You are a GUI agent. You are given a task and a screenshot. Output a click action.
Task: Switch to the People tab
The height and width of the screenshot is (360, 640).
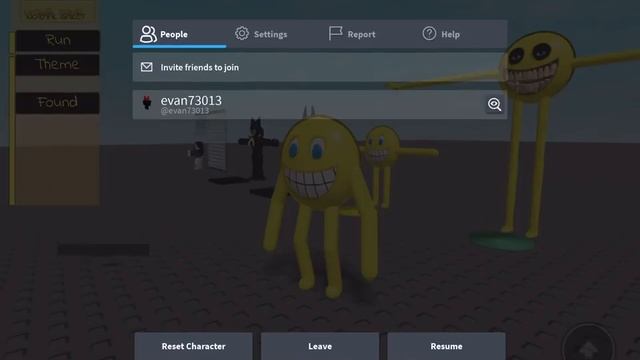179,34
